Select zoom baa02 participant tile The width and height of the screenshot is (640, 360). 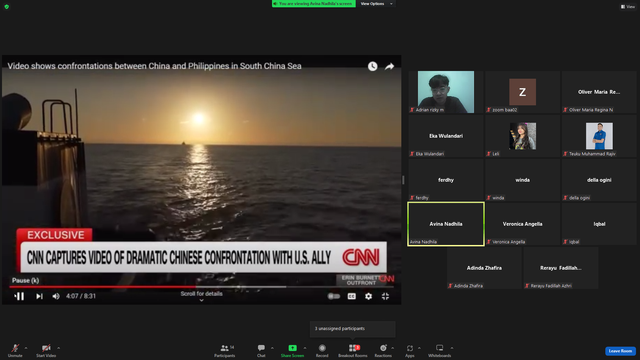tap(522, 92)
